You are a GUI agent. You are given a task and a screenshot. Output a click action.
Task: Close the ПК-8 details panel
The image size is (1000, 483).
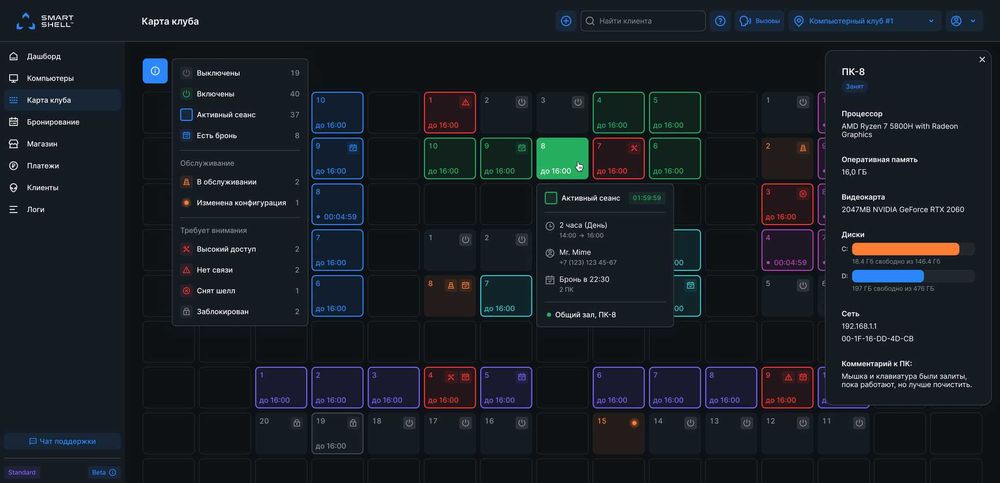pos(982,59)
